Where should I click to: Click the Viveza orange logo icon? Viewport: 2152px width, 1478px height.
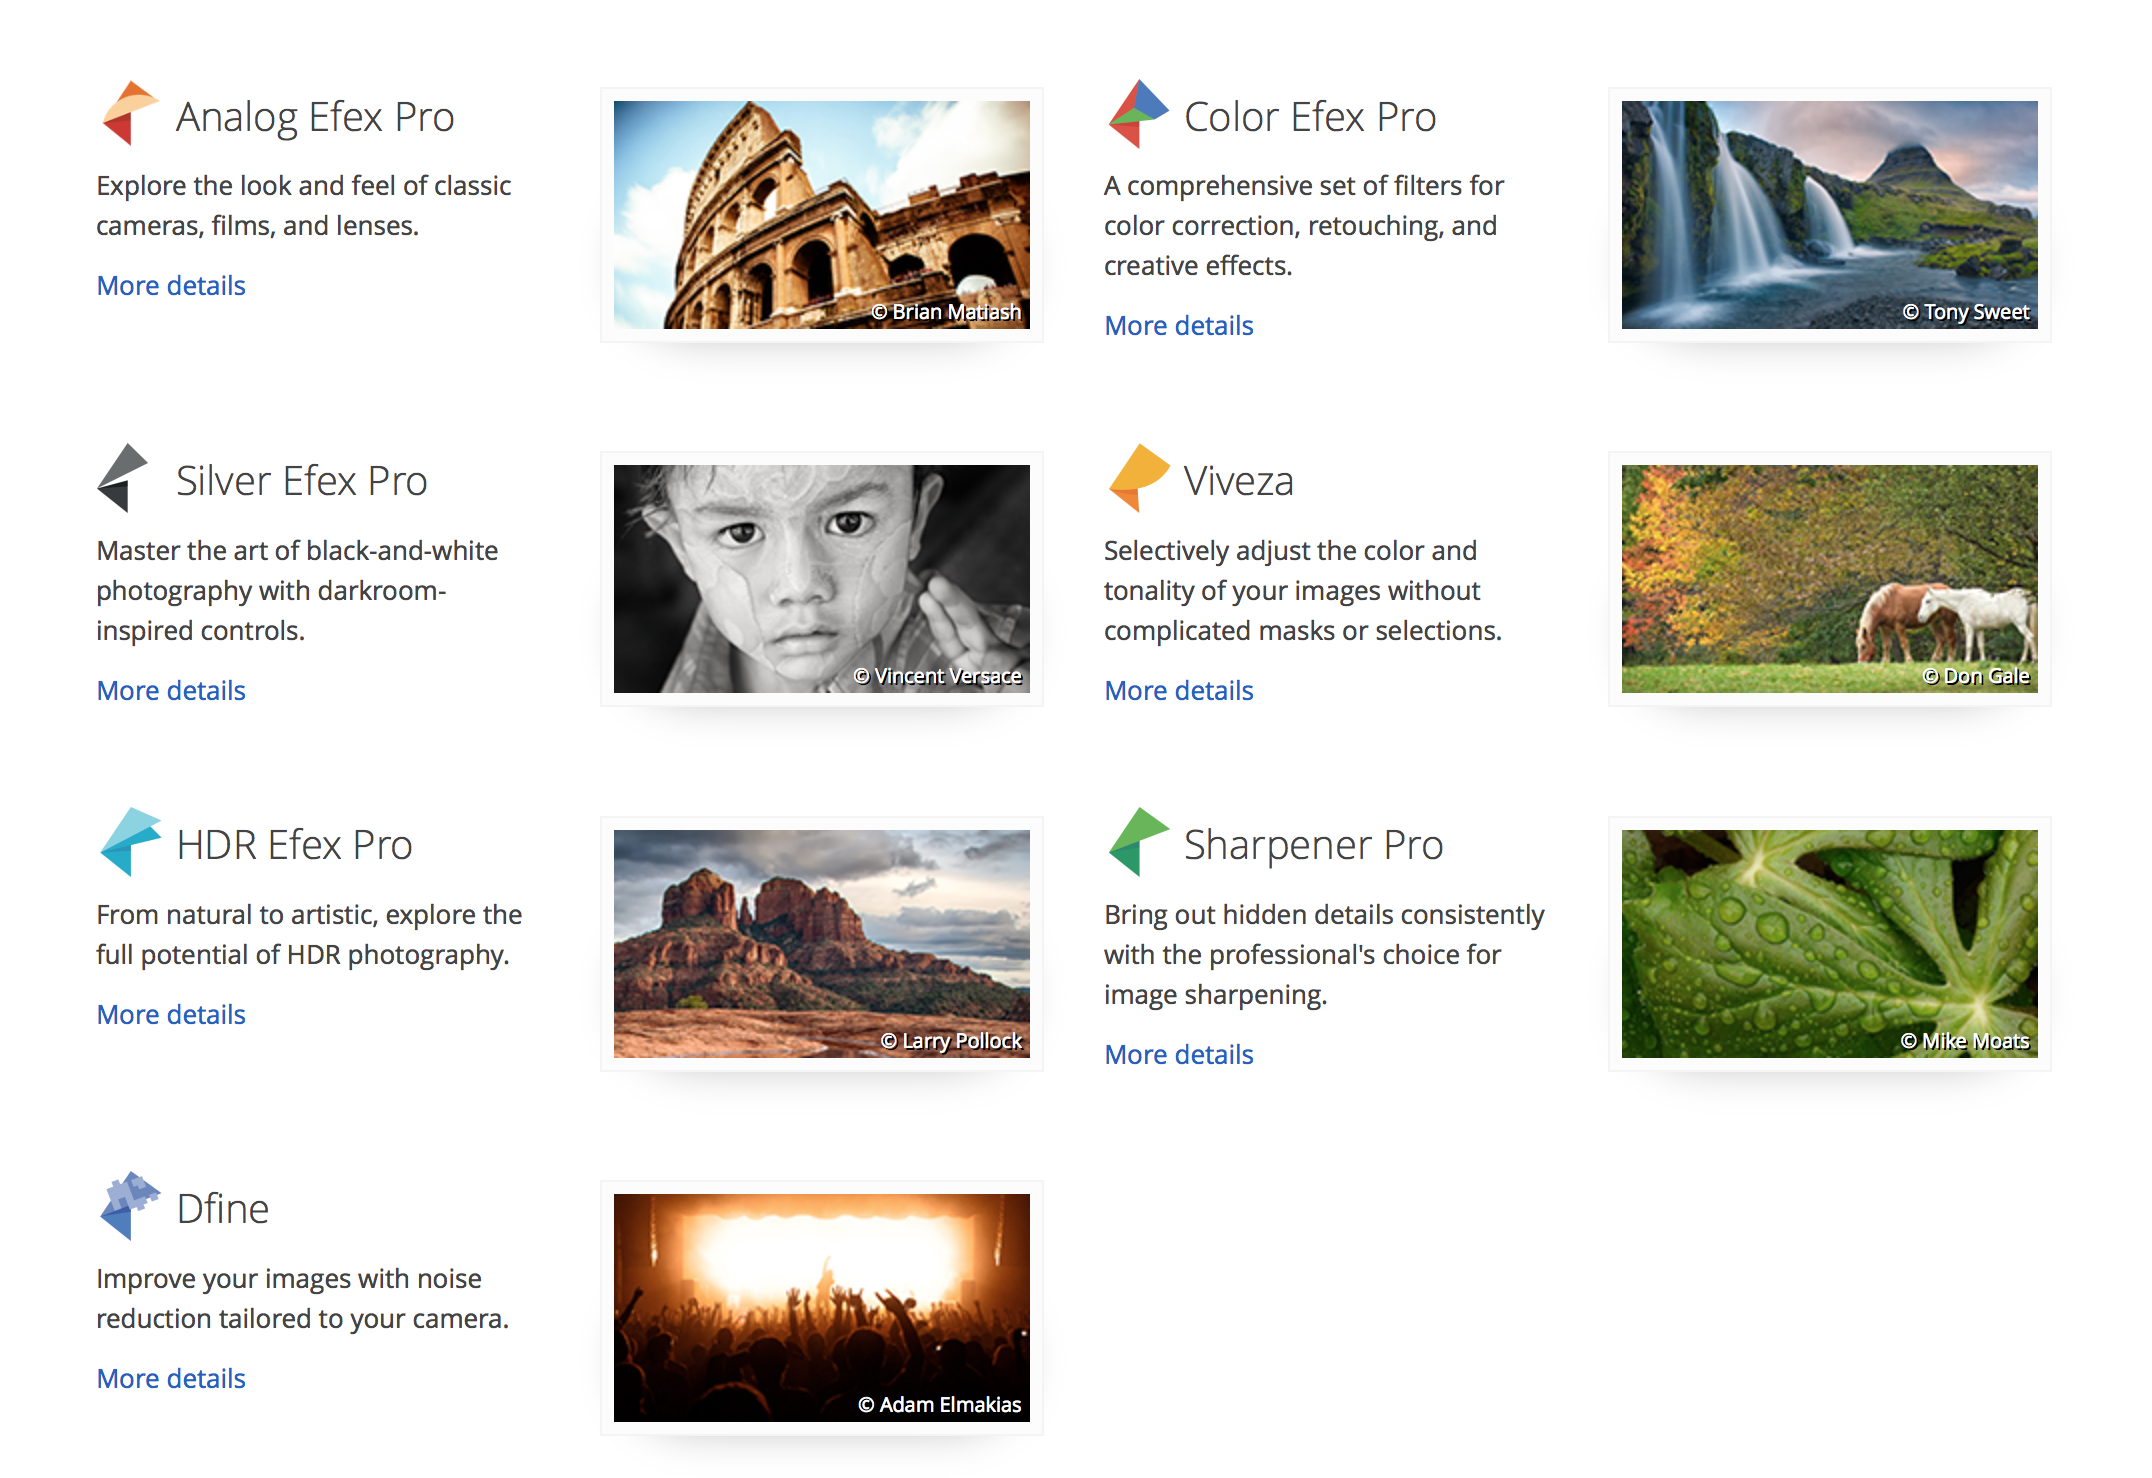[x=1137, y=478]
